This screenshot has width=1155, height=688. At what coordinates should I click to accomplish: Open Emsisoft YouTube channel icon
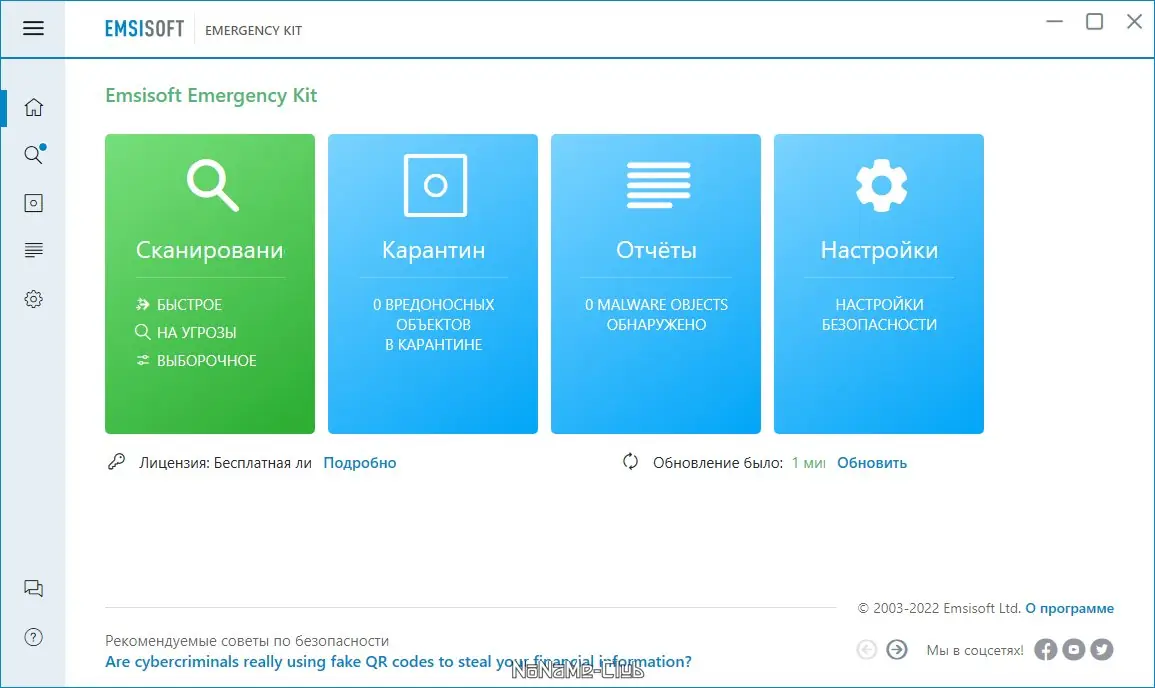1073,649
